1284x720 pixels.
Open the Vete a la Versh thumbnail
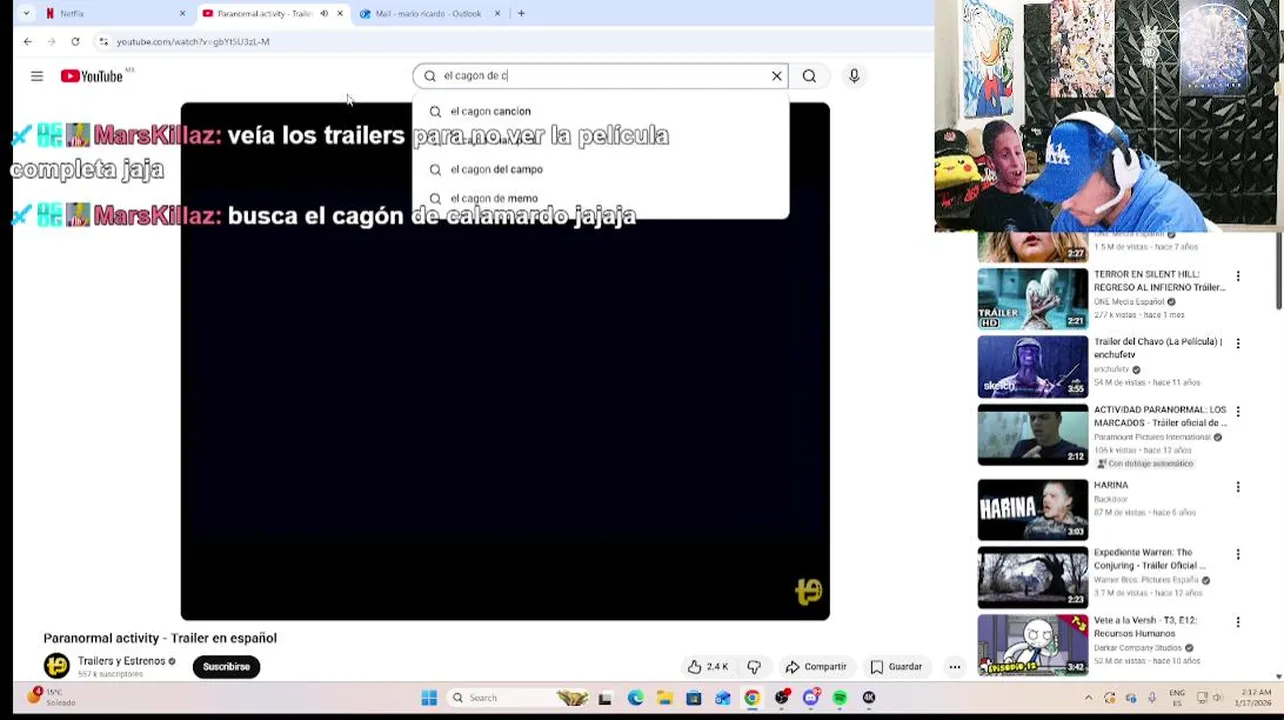(1032, 645)
